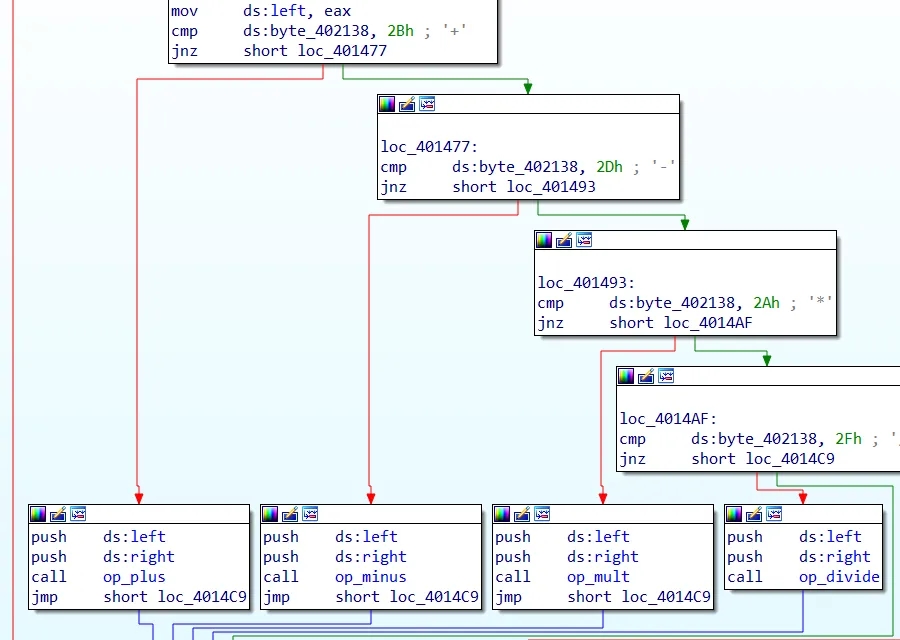Click the node color icon on loc_4014AF block
Viewport: 900px width, 640px height.
626,376
